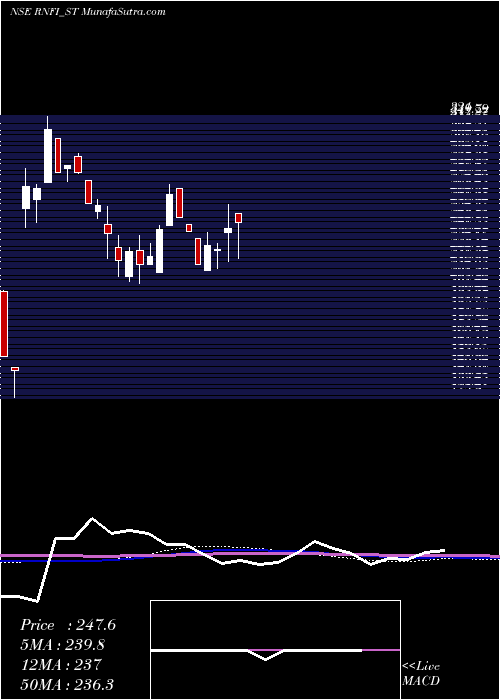Select the 12MA : 237 value
Image resolution: width=500 pixels, height=700 pixels.
[61, 665]
